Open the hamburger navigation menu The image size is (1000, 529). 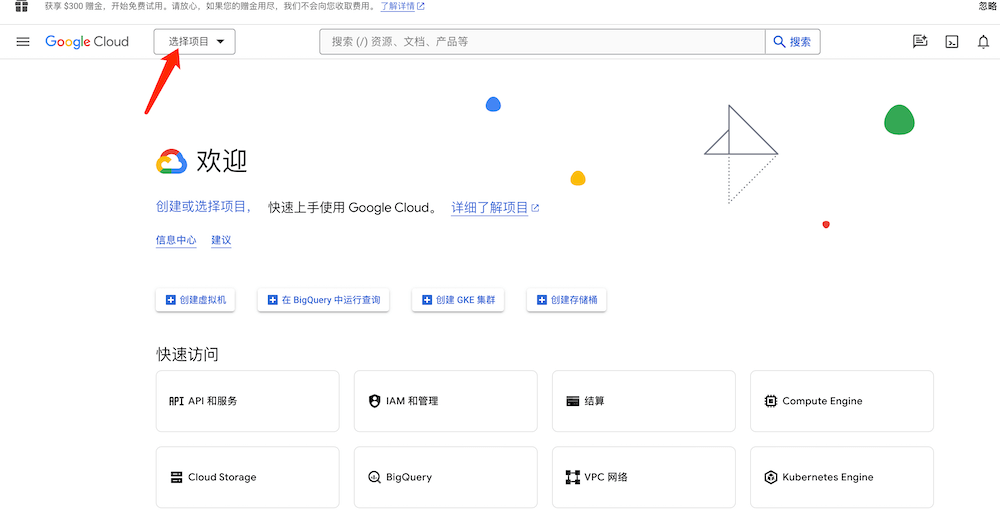pyautogui.click(x=23, y=42)
